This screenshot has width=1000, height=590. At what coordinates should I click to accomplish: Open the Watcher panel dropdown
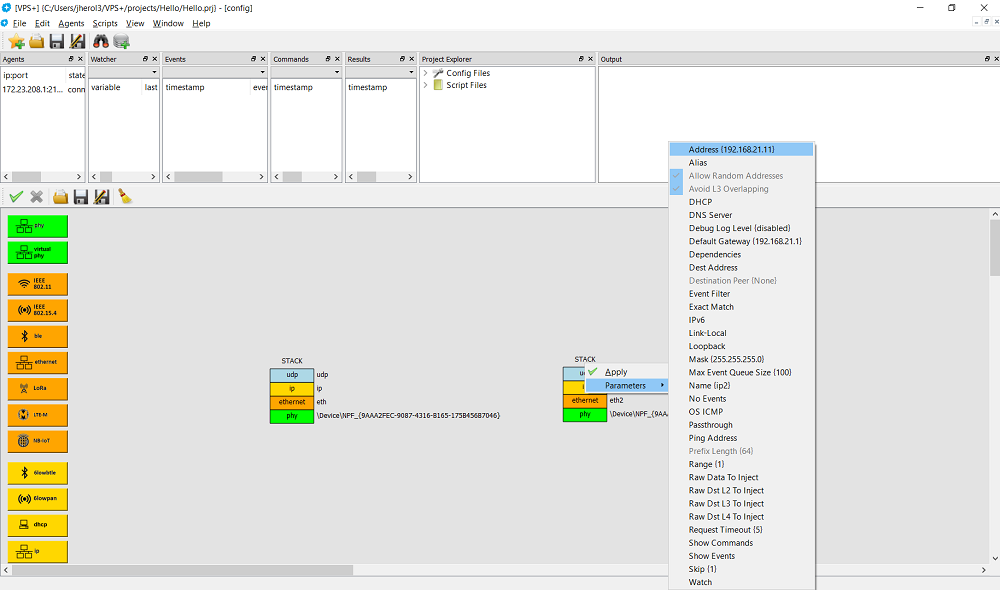point(153,72)
